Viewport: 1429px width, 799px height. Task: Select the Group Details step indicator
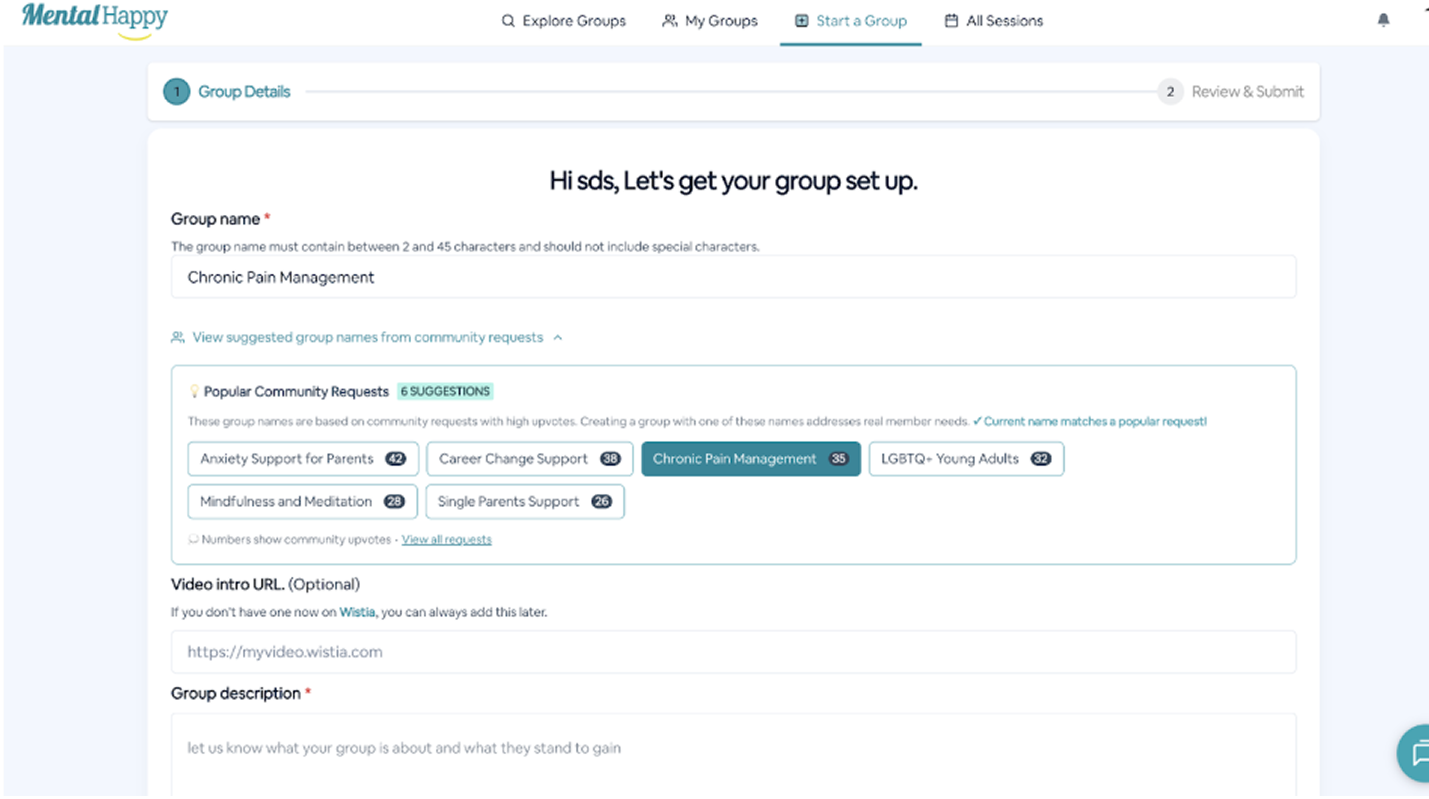[176, 91]
